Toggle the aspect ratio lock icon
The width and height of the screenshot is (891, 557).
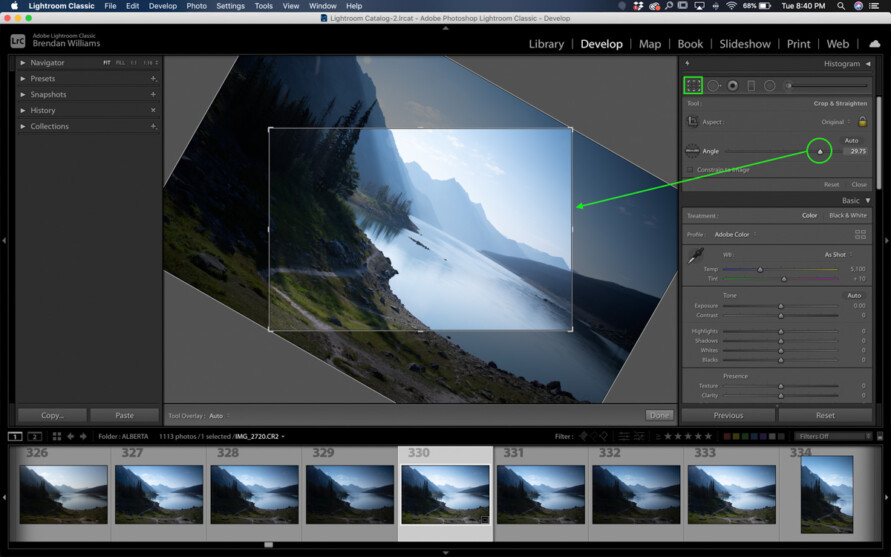[x=862, y=122]
